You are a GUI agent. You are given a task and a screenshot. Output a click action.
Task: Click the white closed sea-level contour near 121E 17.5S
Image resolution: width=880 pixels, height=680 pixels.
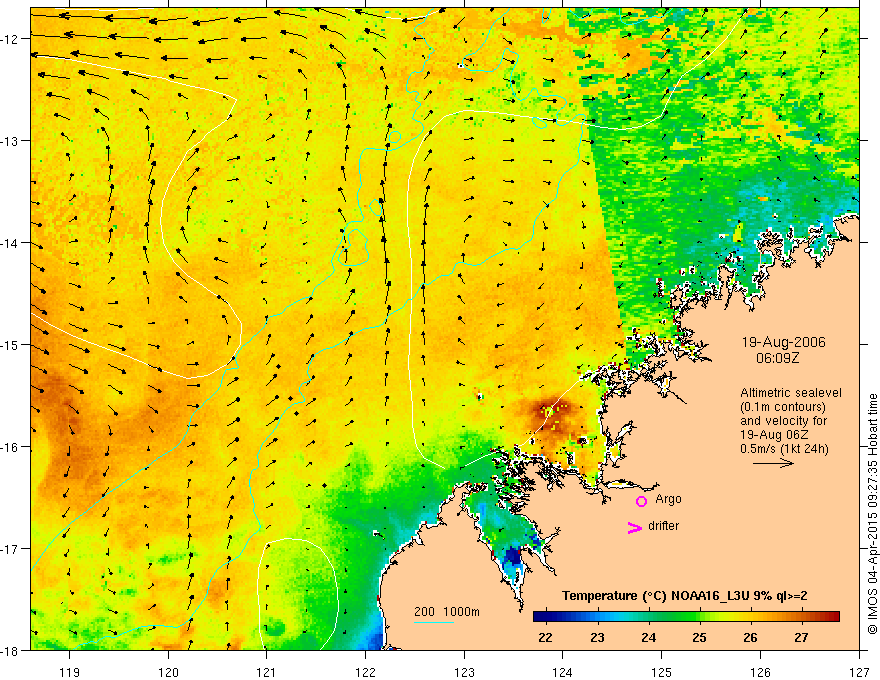tap(298, 594)
